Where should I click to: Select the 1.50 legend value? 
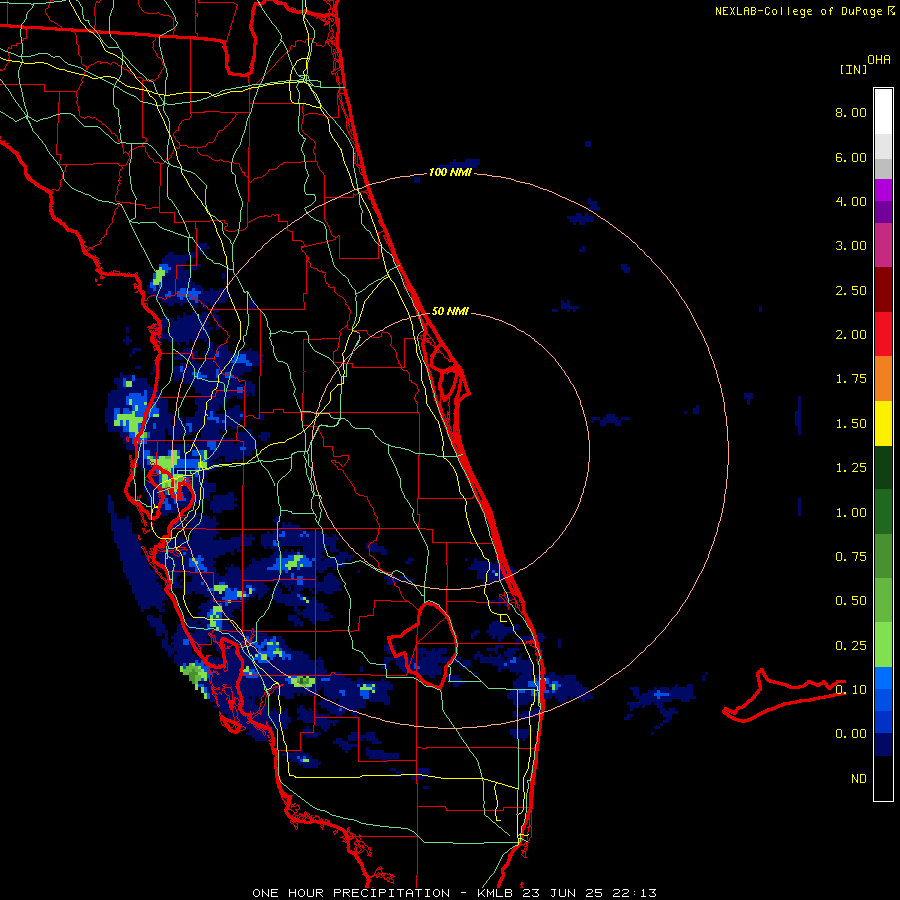pos(851,424)
